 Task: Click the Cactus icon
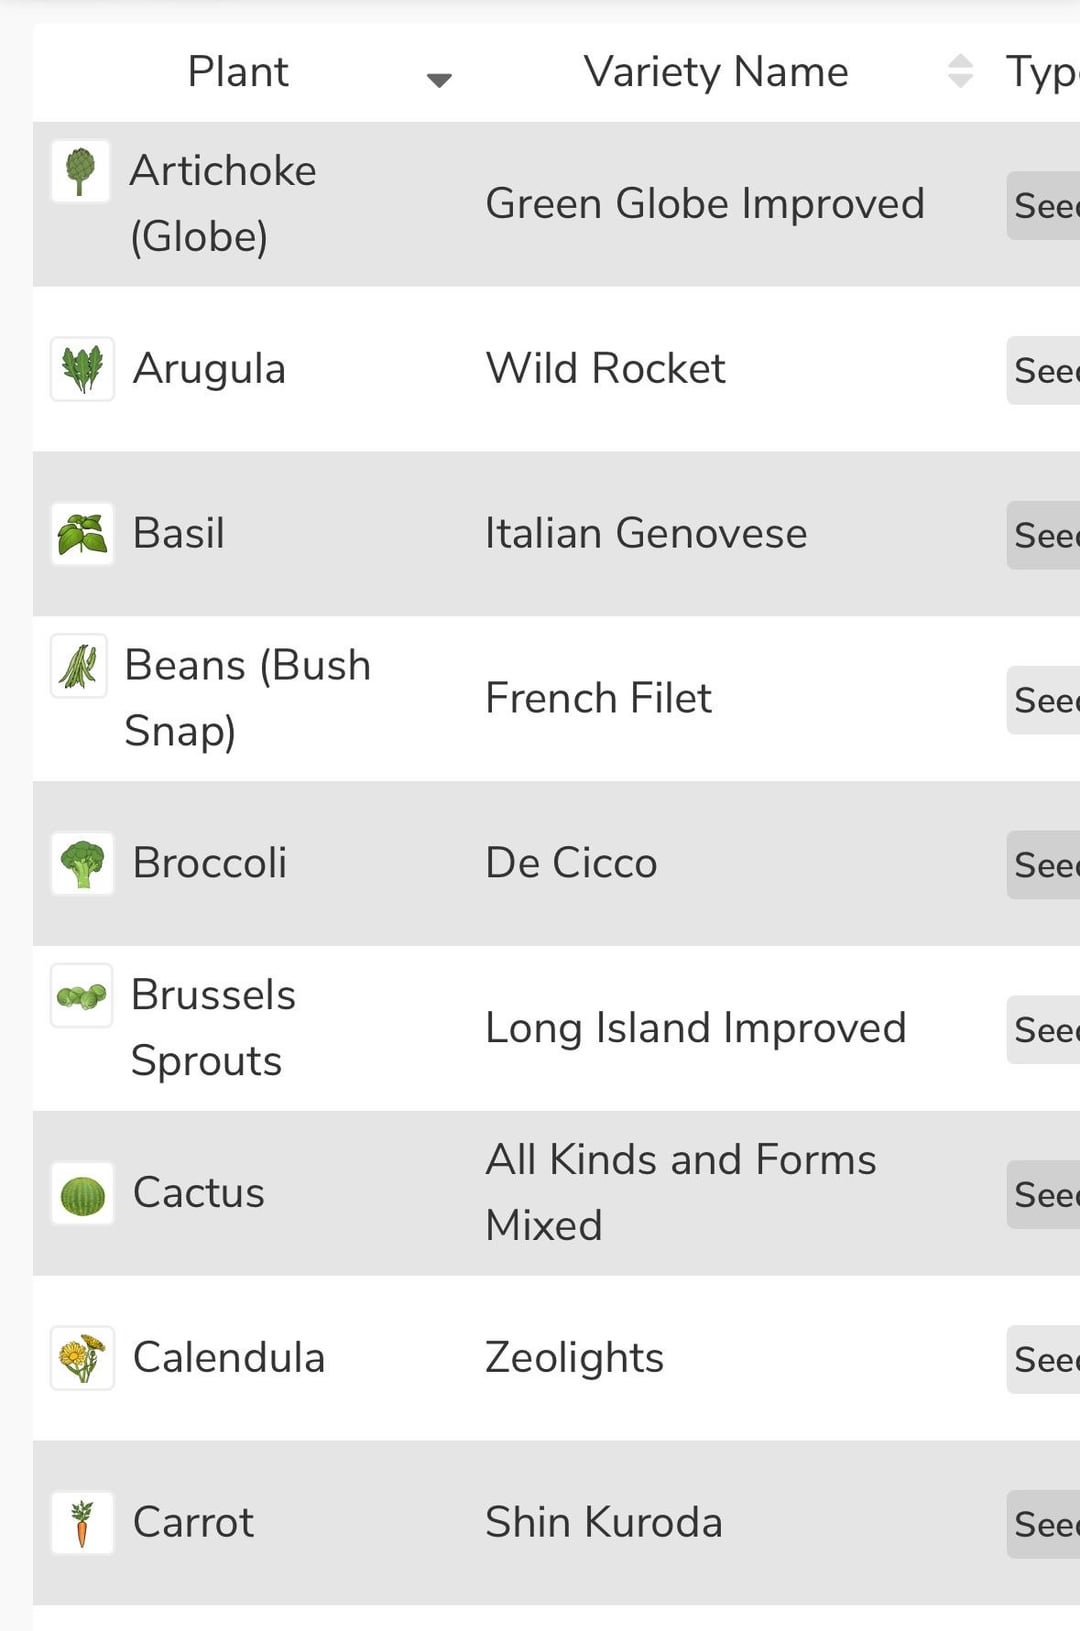(x=83, y=1194)
